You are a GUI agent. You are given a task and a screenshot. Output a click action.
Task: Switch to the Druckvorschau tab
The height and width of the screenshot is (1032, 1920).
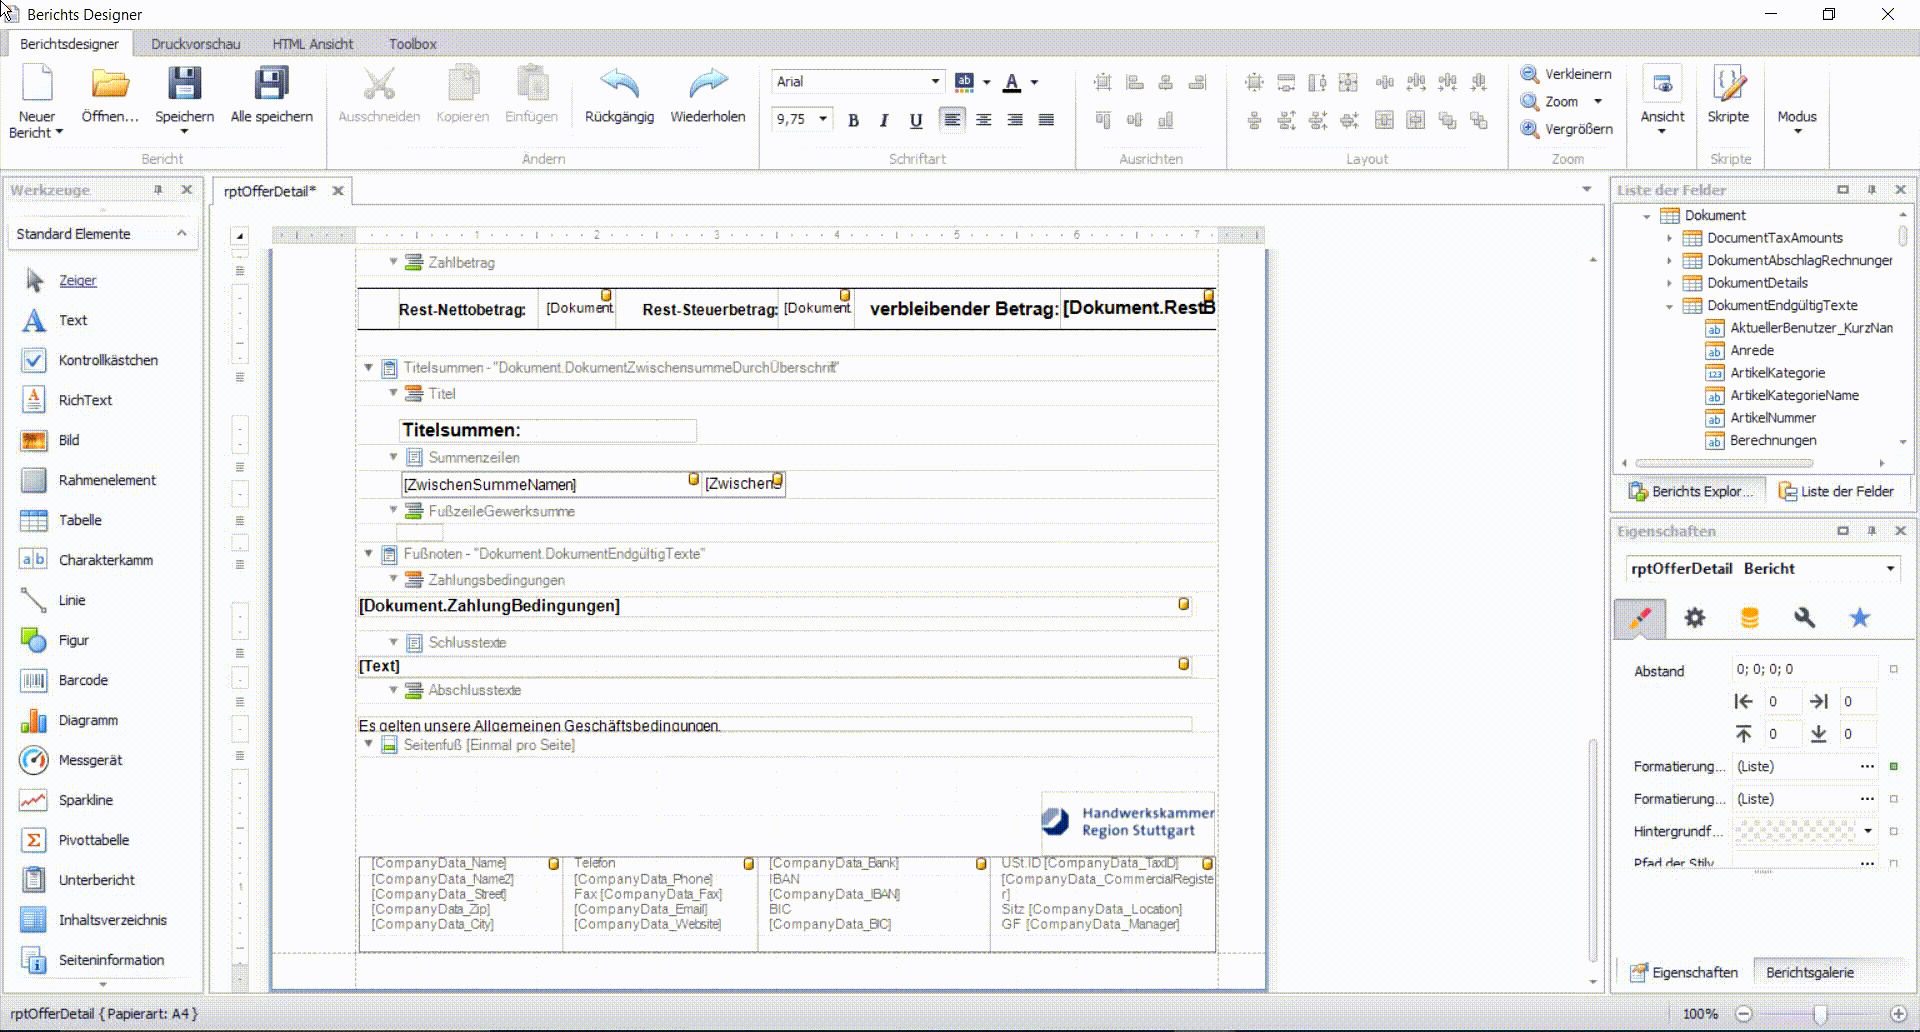195,44
